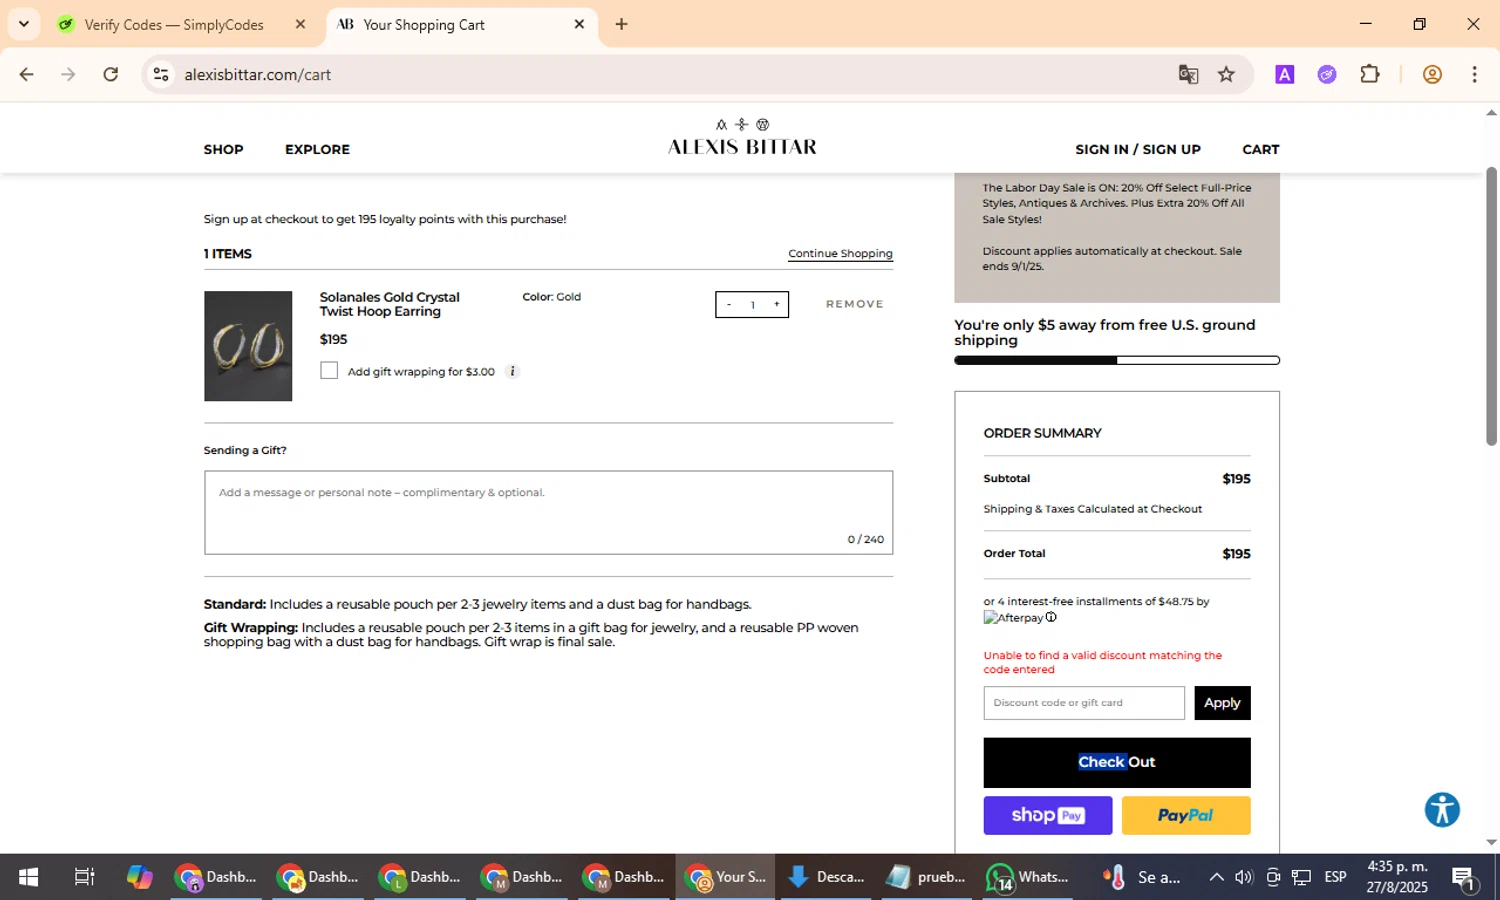Image resolution: width=1500 pixels, height=900 pixels.
Task: Open the accessibility widget icon
Action: click(x=1442, y=810)
